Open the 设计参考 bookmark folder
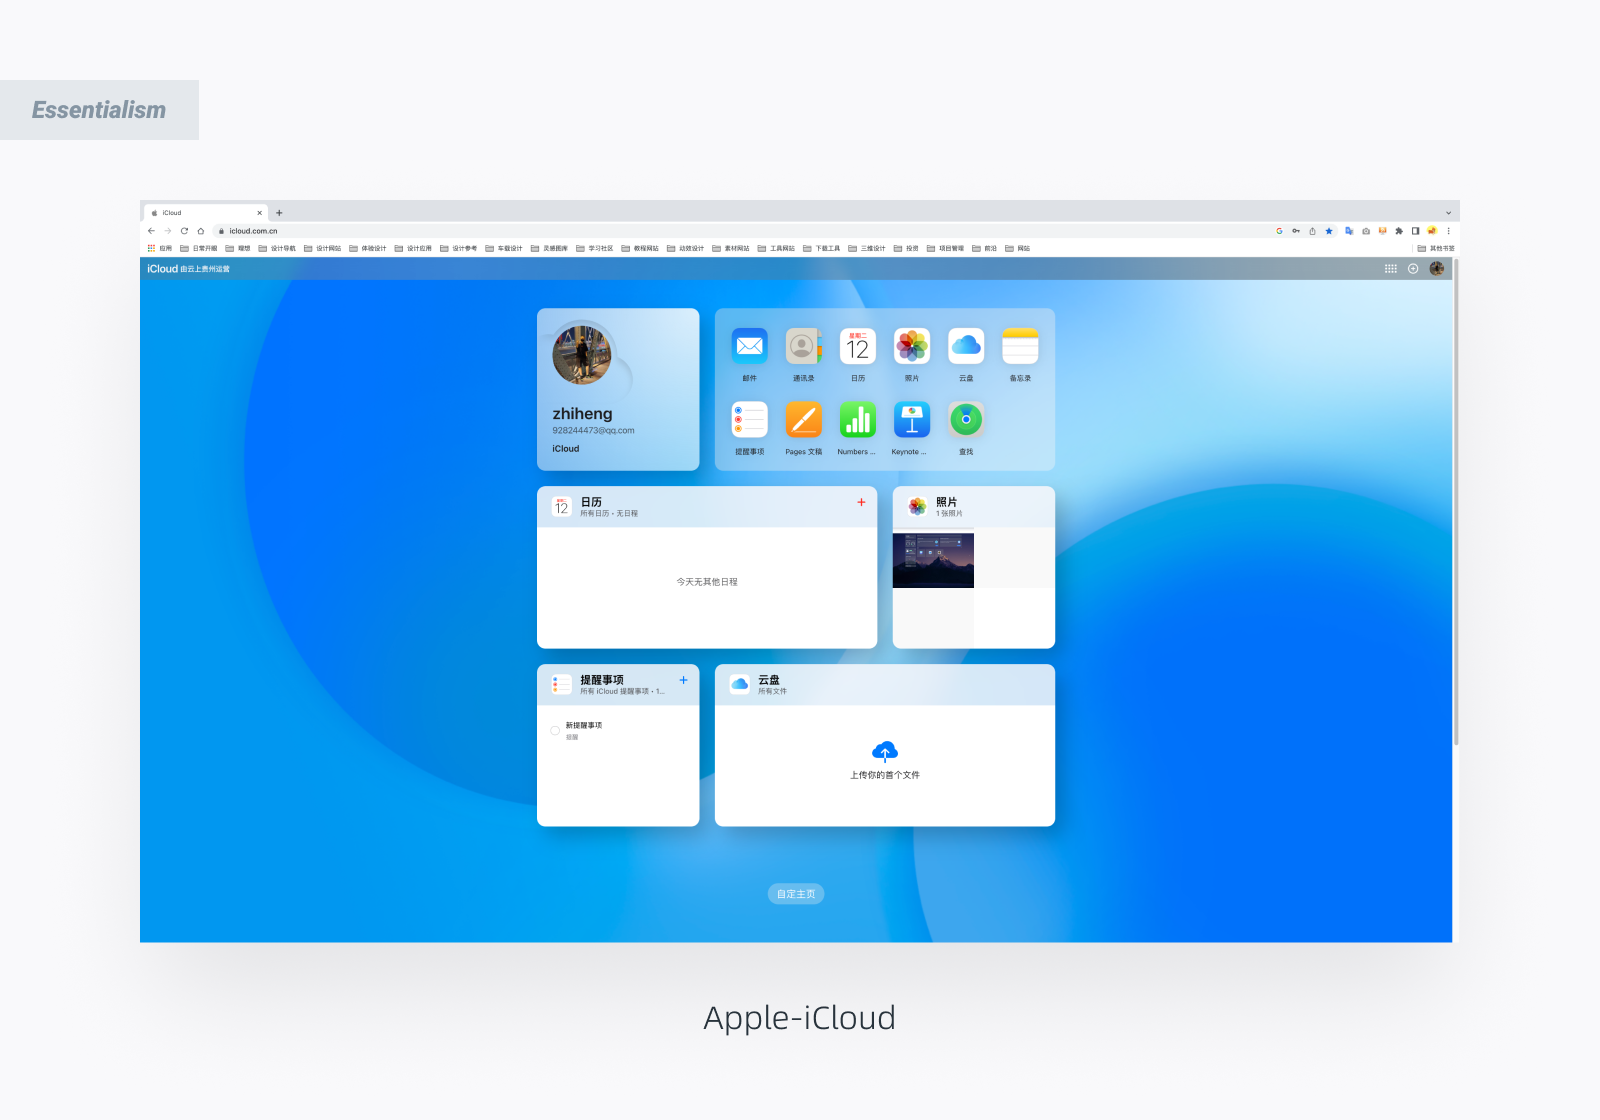Image resolution: width=1600 pixels, height=1120 pixels. click(x=459, y=248)
